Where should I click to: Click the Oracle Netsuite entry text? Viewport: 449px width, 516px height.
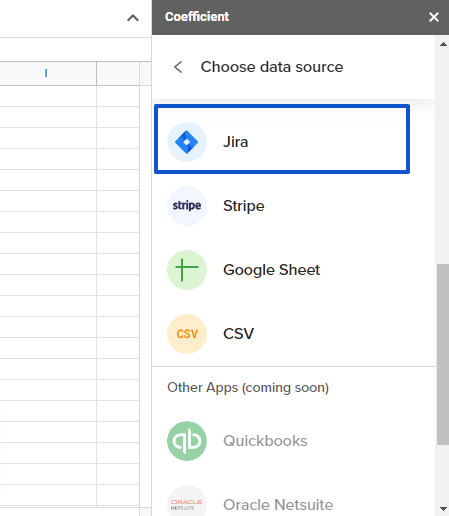coord(278,505)
